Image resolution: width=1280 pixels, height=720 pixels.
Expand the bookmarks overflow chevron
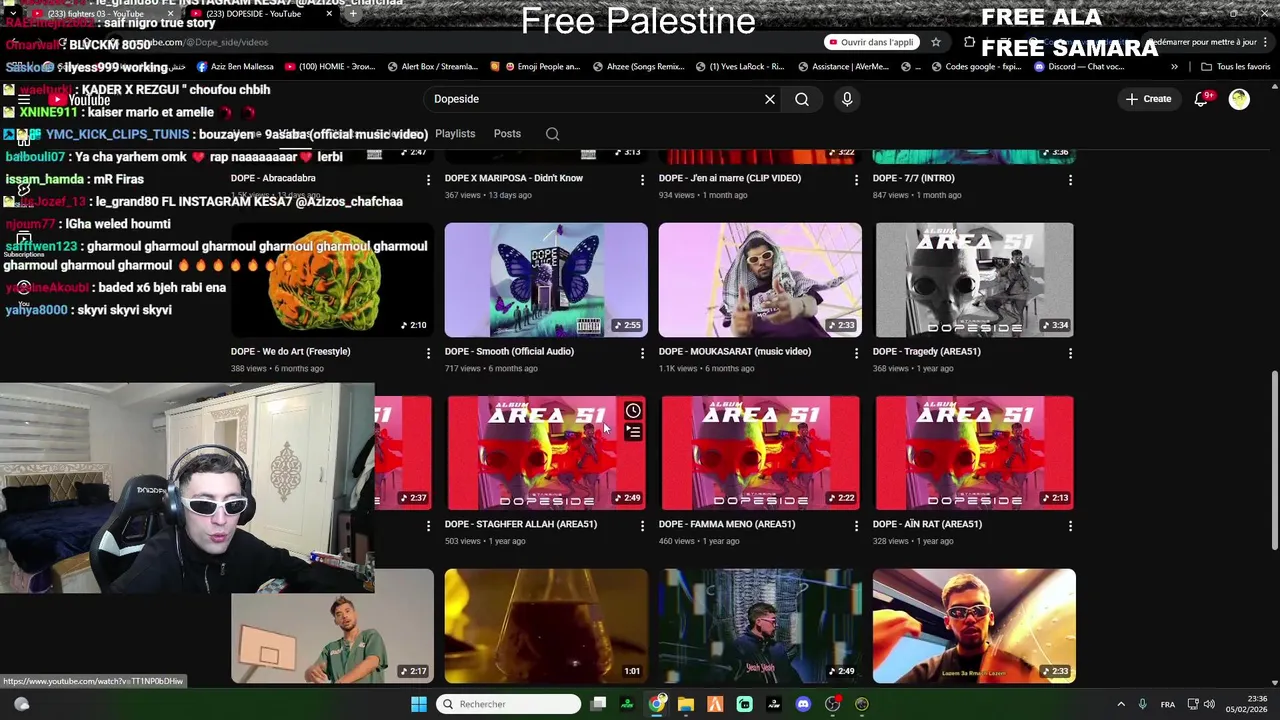1174,67
